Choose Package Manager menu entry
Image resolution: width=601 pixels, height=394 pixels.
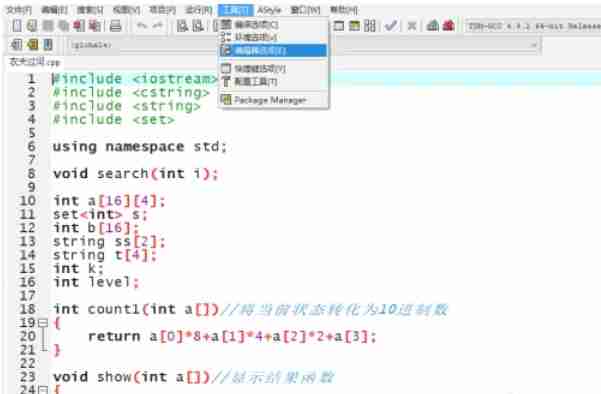[273, 100]
